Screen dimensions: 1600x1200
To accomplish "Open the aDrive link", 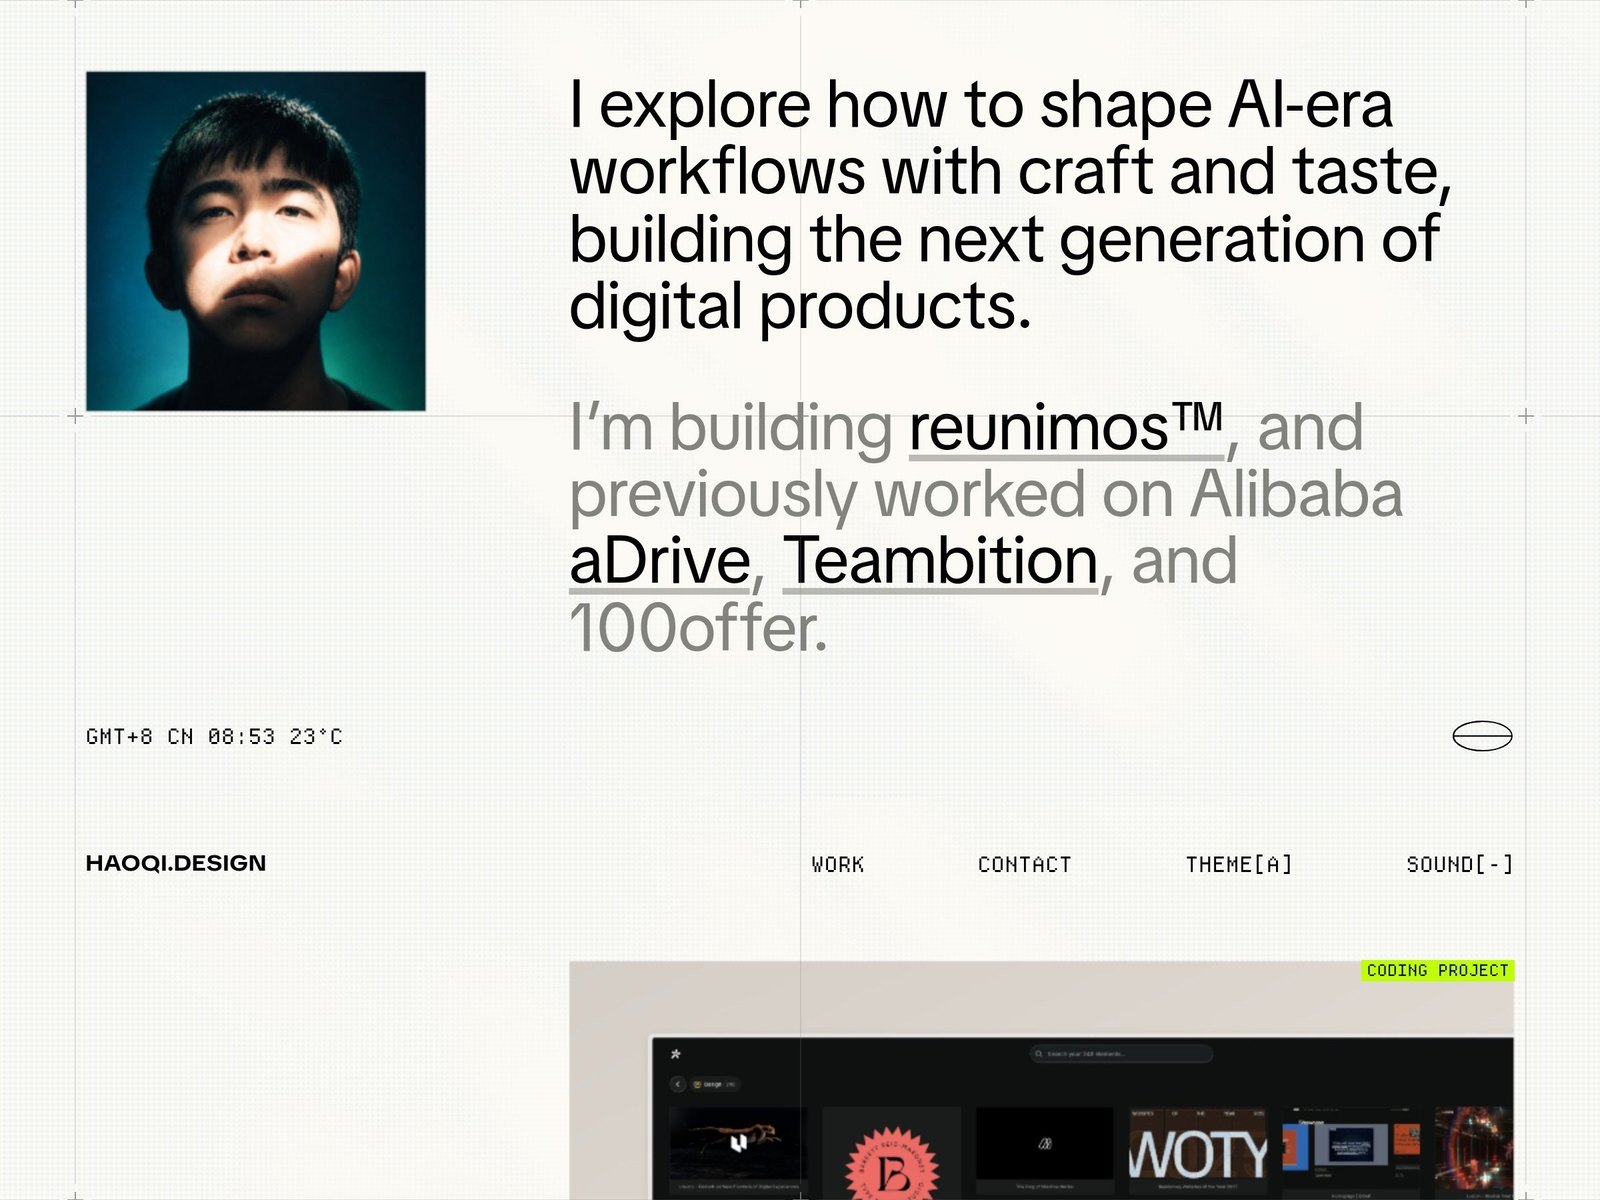I will click(660, 561).
